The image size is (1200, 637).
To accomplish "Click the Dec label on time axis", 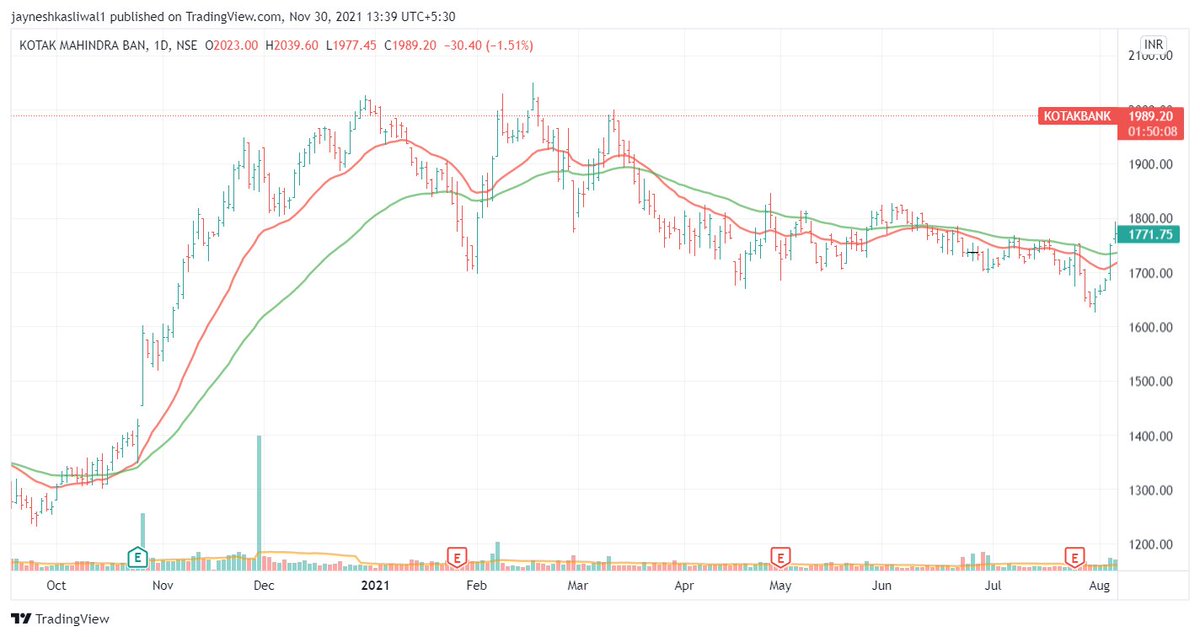I will pyautogui.click(x=265, y=584).
